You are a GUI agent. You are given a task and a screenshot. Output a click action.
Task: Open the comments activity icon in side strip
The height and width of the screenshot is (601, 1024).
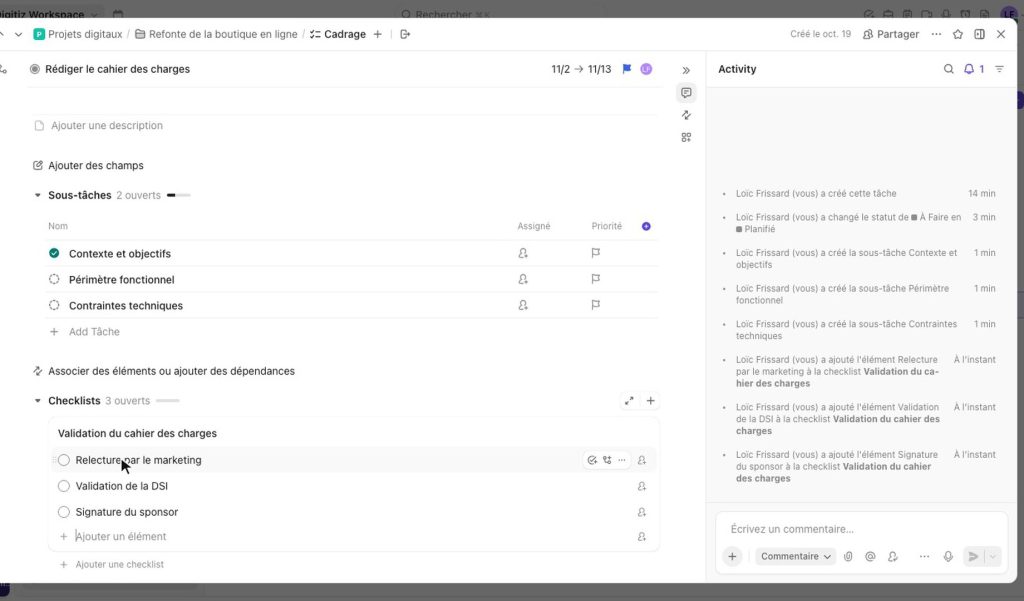(686, 93)
